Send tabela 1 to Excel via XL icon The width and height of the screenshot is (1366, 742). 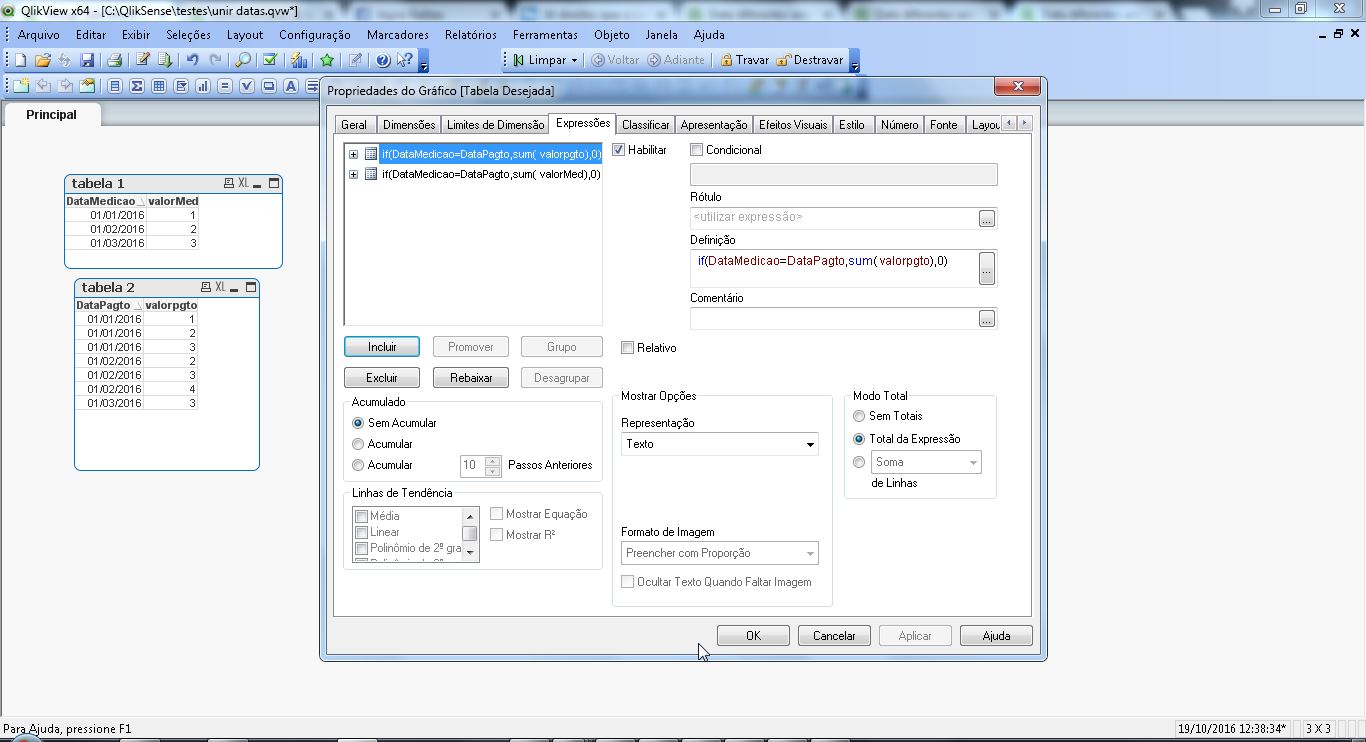tap(243, 183)
